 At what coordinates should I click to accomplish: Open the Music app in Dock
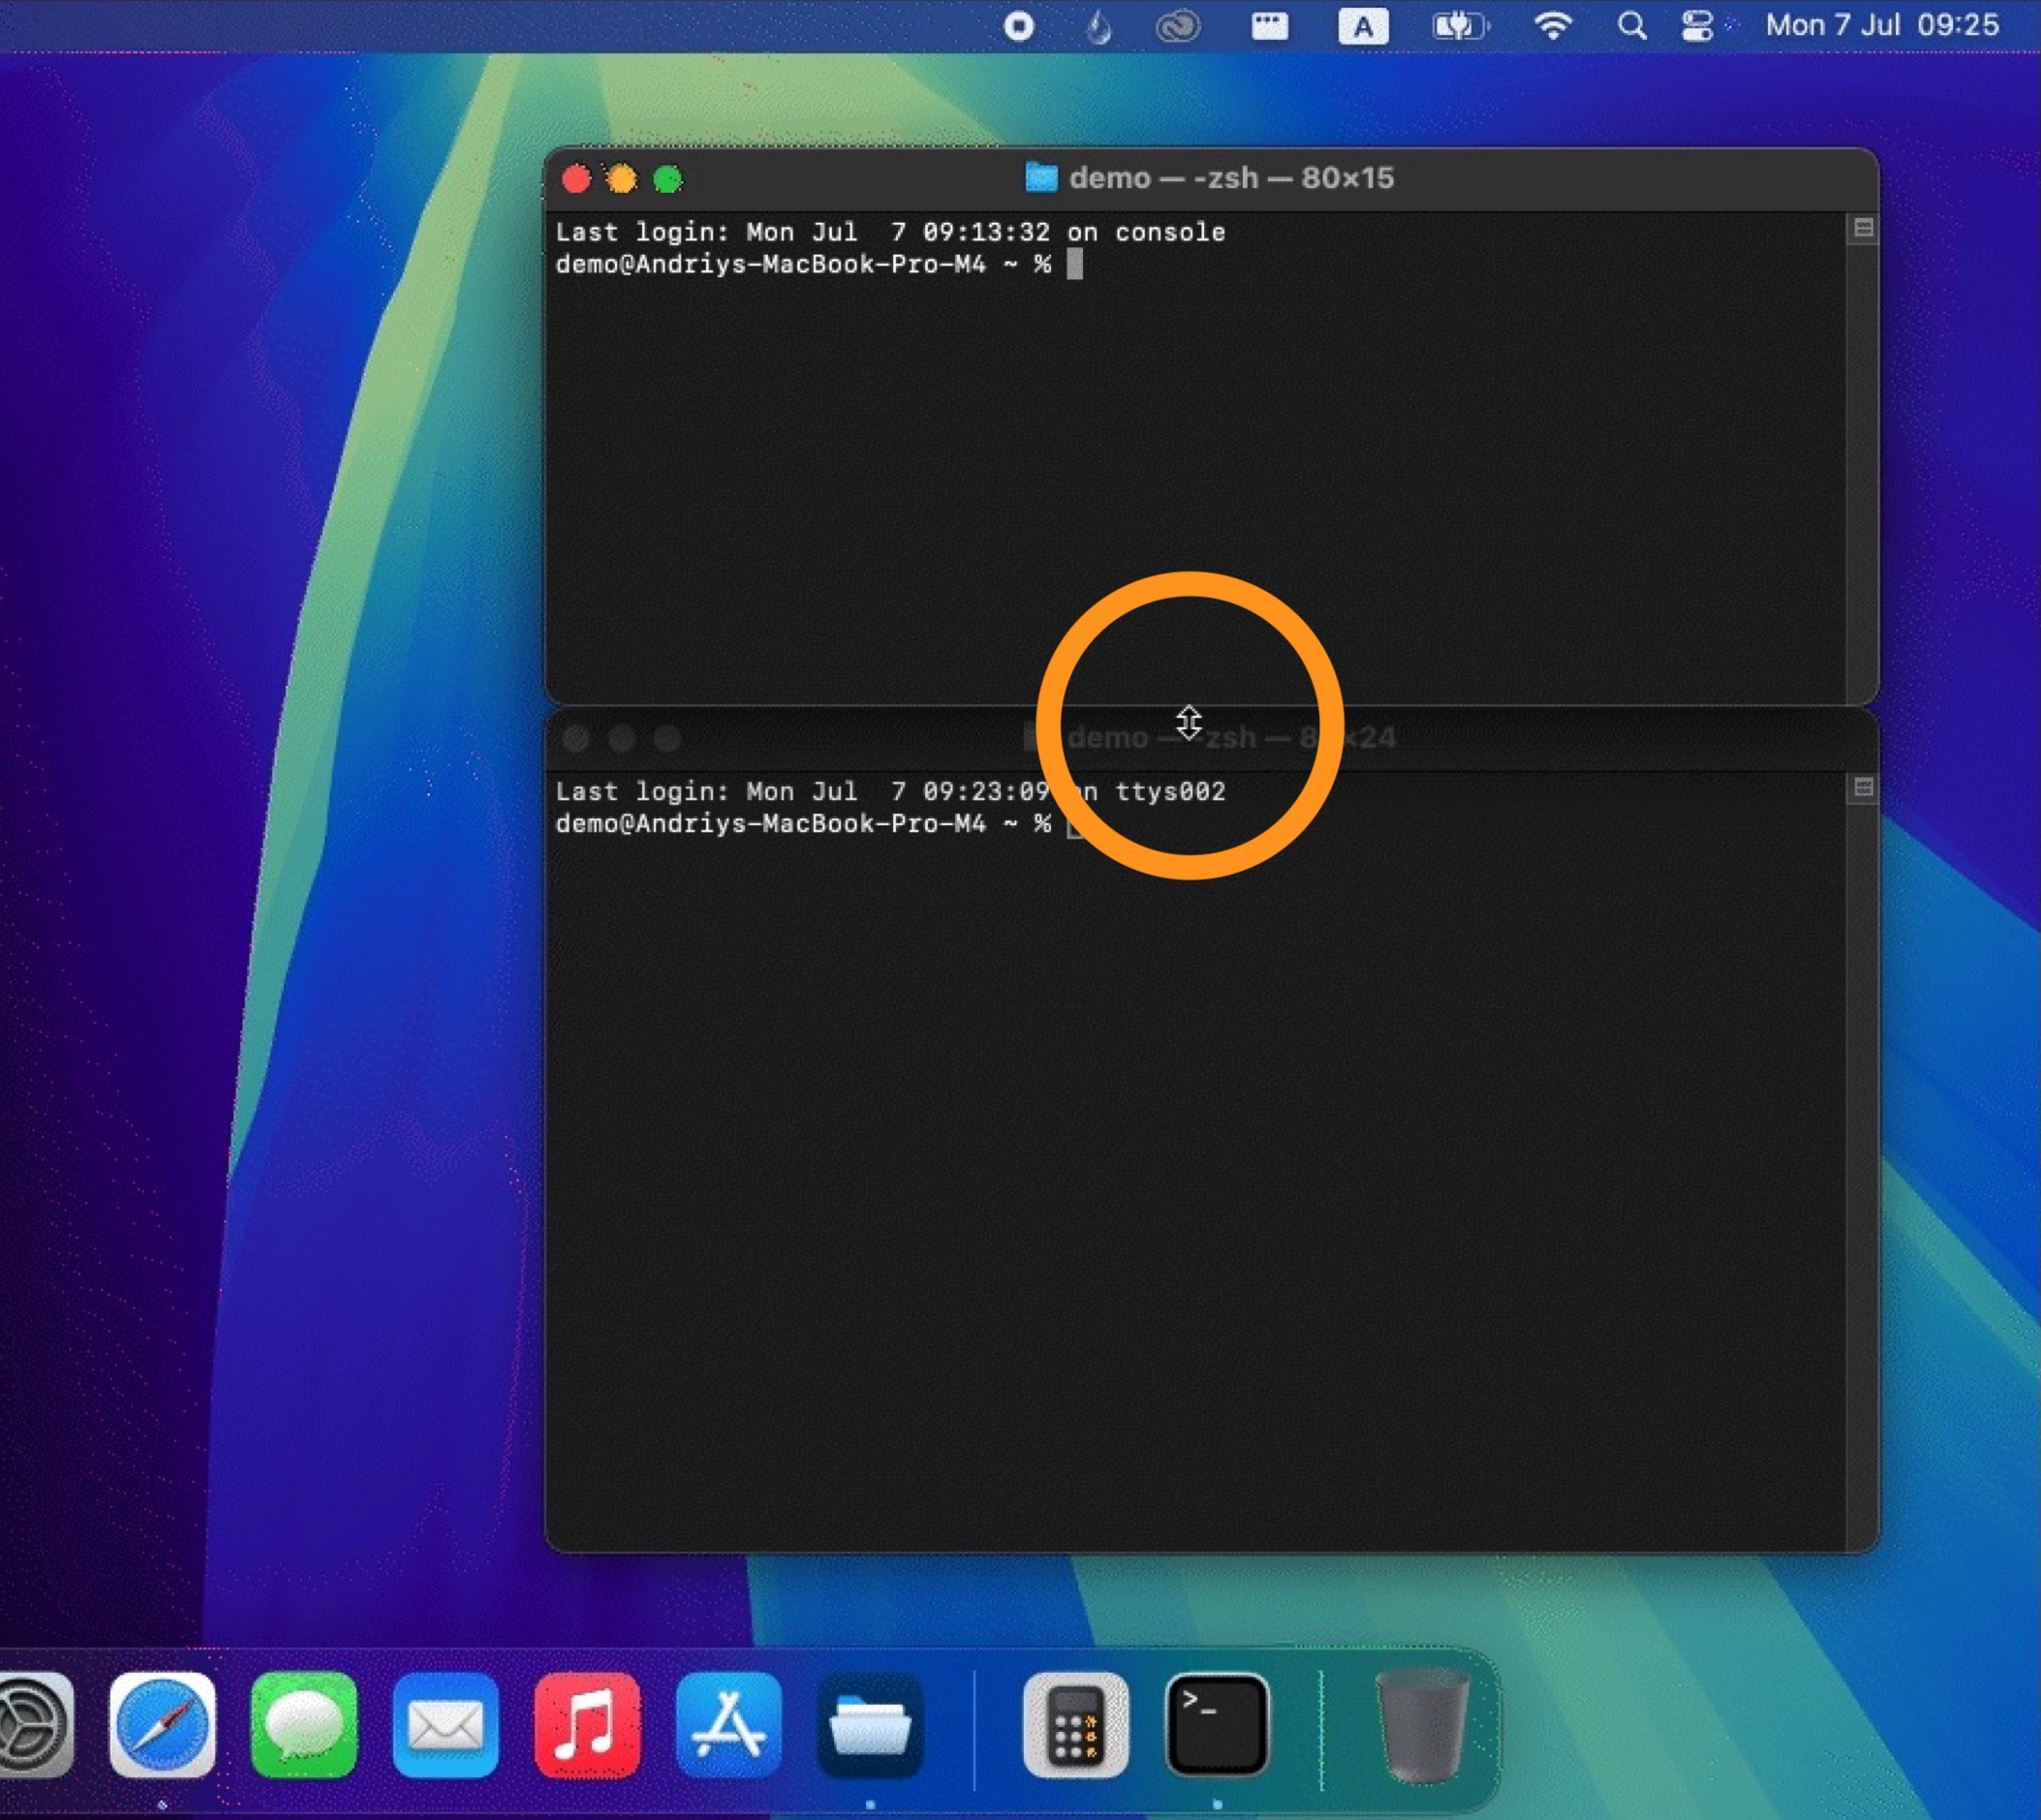click(587, 1725)
